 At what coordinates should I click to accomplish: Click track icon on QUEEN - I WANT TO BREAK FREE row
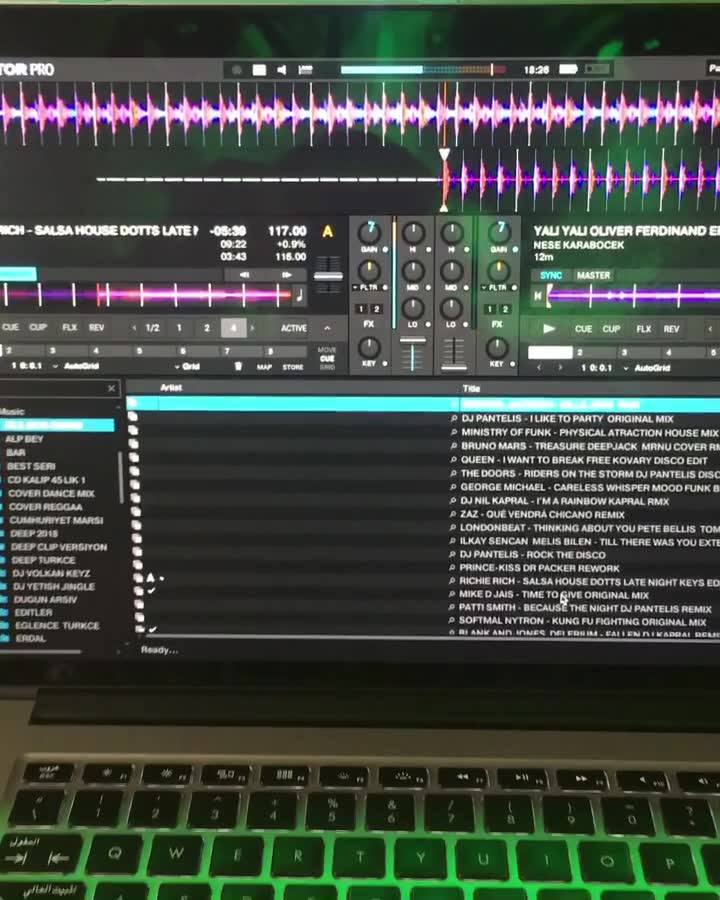[134, 457]
